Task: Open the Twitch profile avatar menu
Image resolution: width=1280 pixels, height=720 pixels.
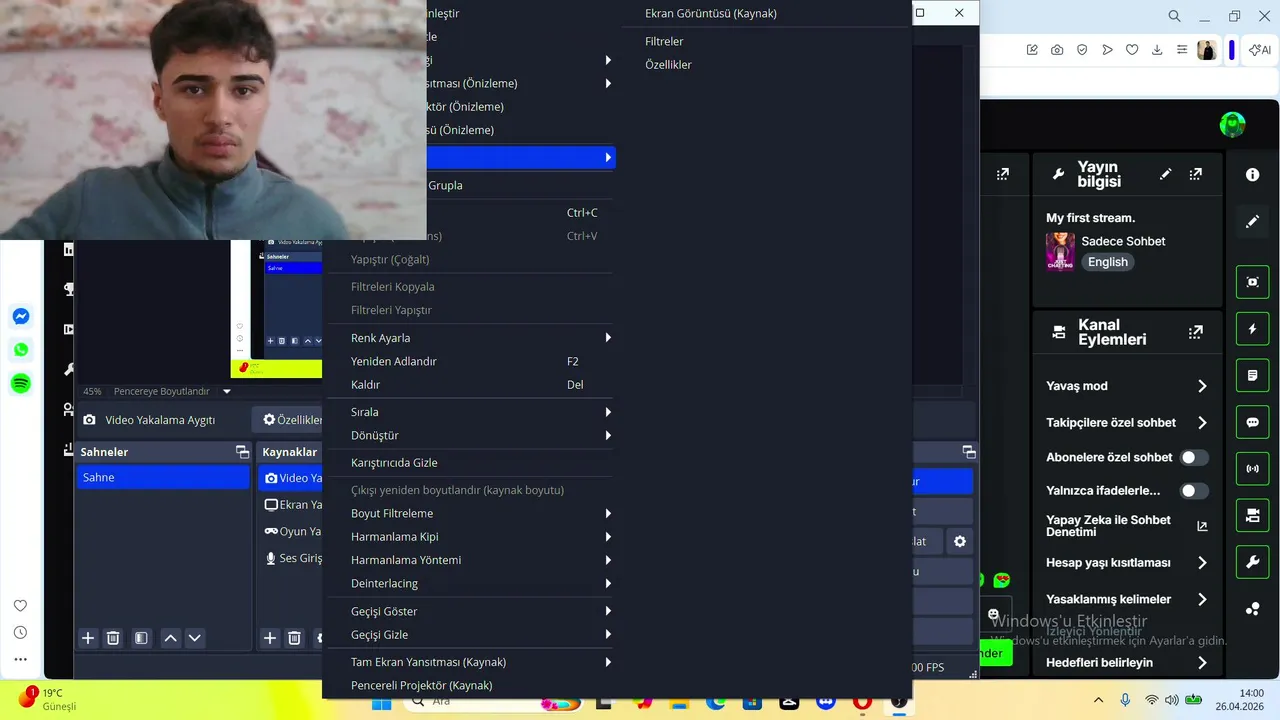Action: point(1232,125)
